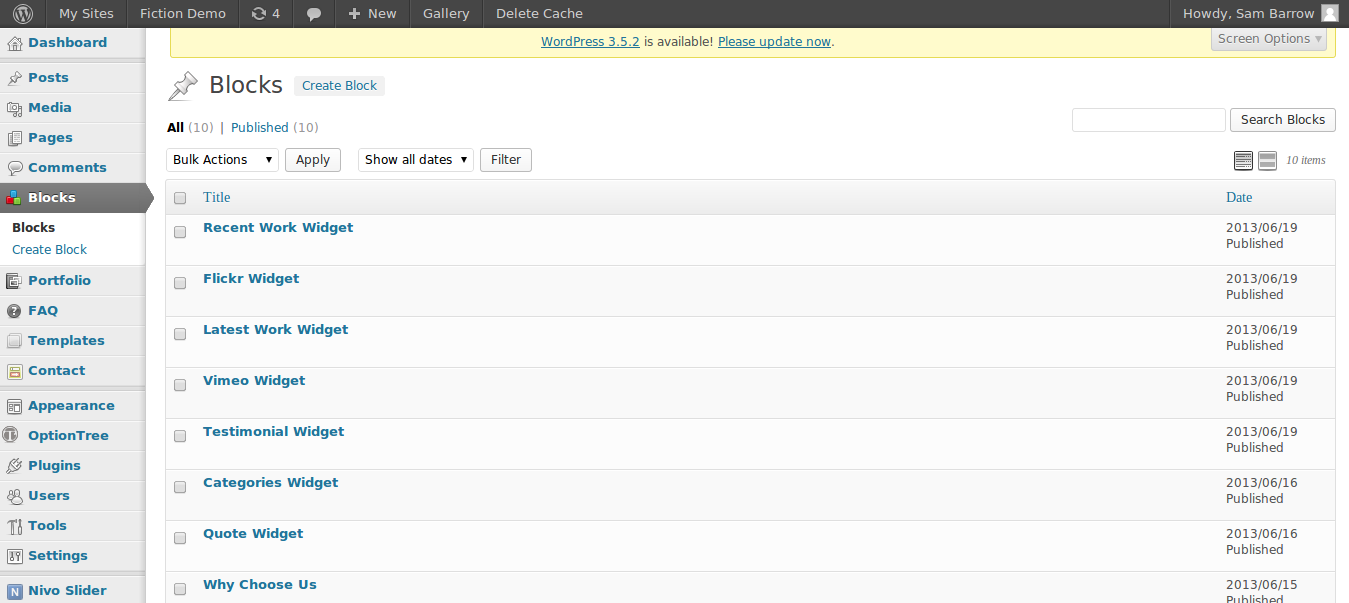Click the colored Blocks icon in sidebar

click(x=14, y=198)
